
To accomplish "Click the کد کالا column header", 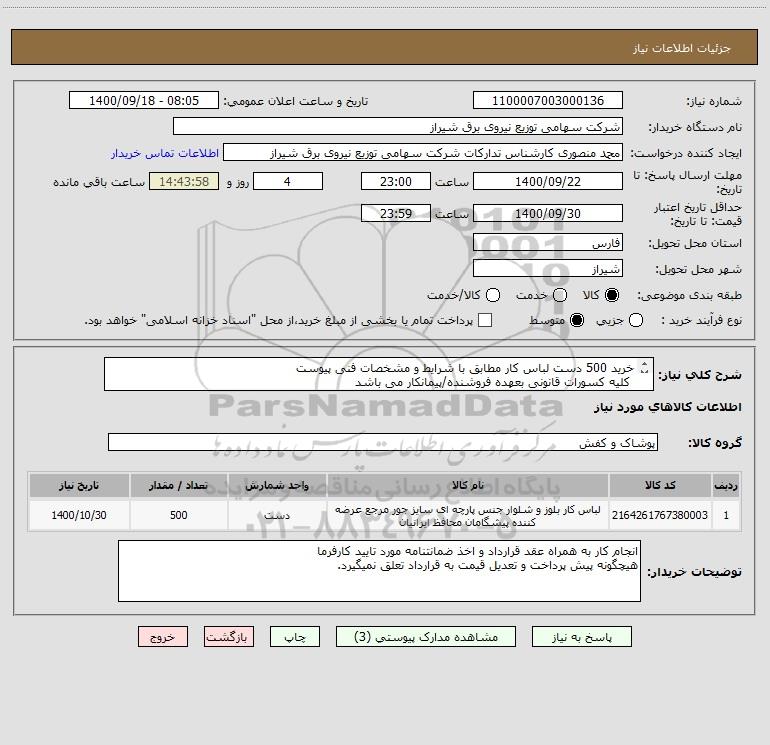I will [x=660, y=485].
